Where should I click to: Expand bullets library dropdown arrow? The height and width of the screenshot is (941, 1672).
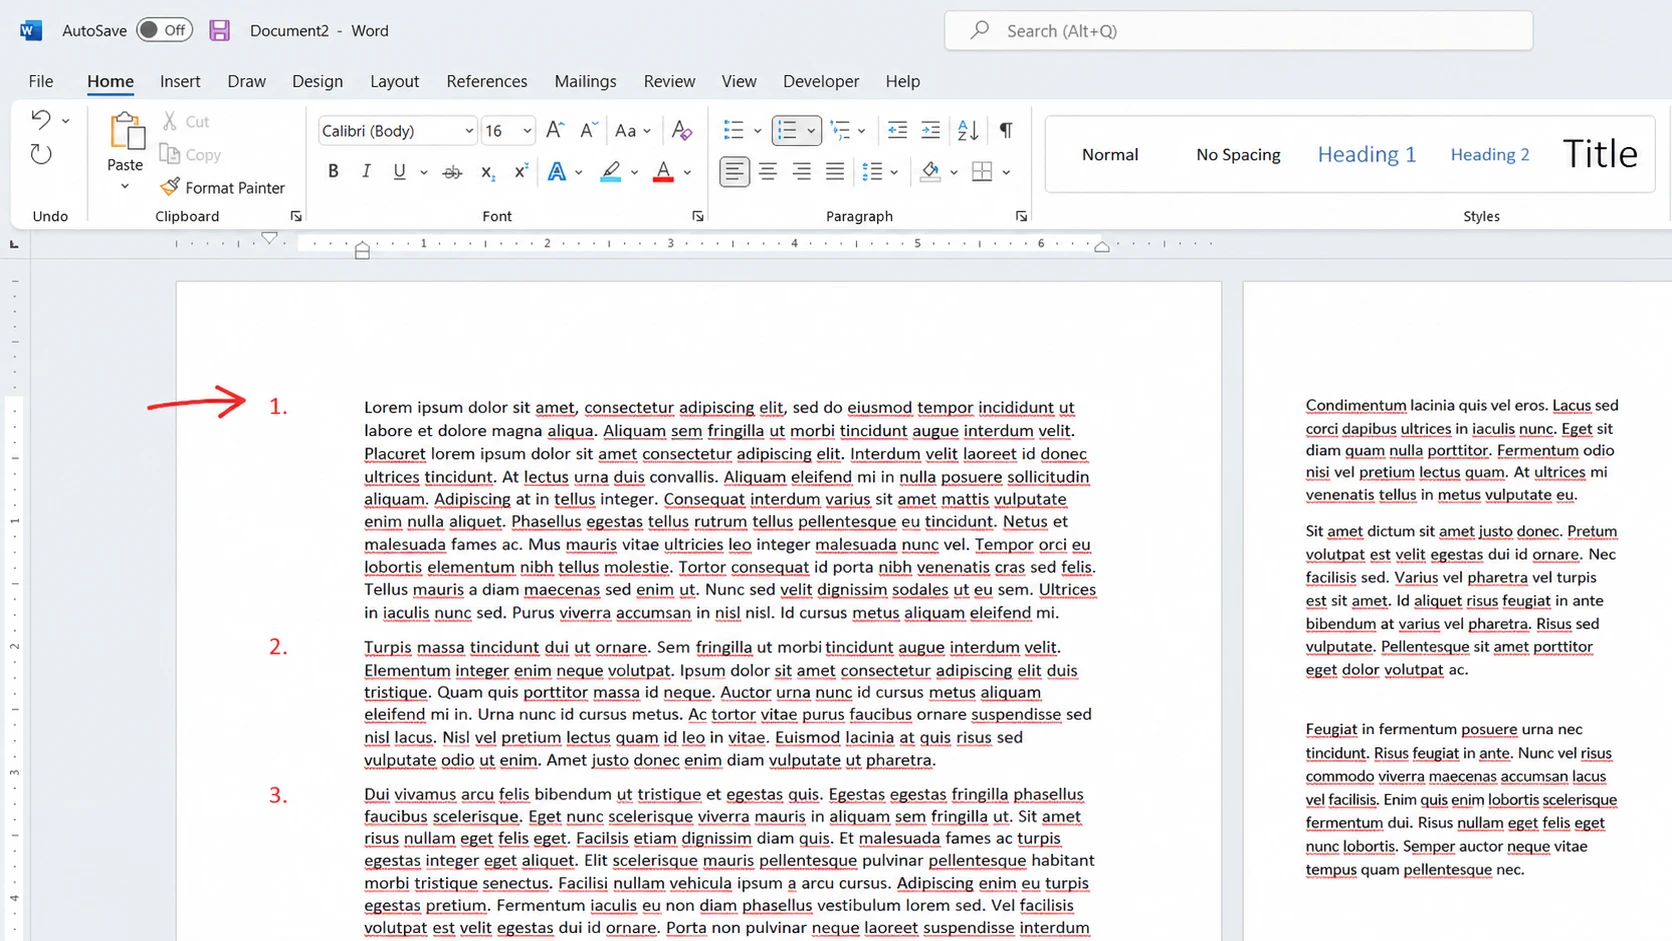click(758, 131)
